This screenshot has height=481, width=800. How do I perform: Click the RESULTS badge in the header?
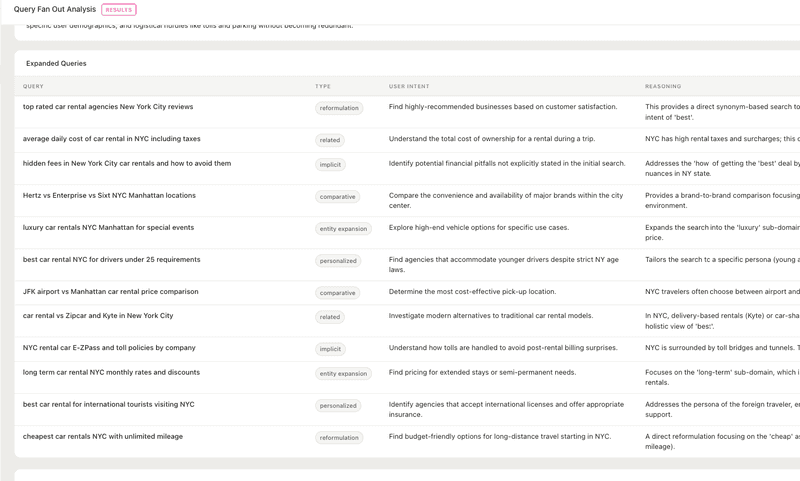tap(118, 10)
